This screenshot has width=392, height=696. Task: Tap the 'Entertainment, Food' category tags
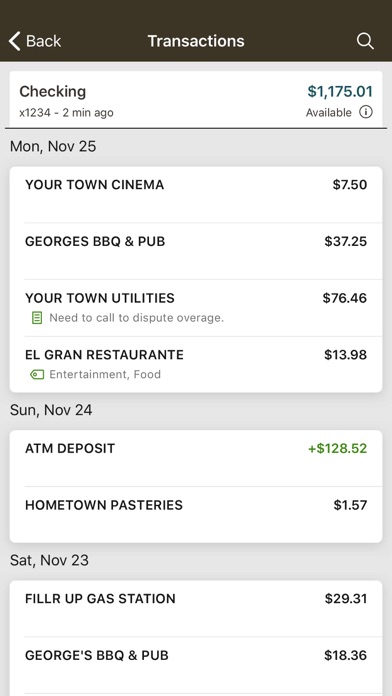(x=105, y=375)
